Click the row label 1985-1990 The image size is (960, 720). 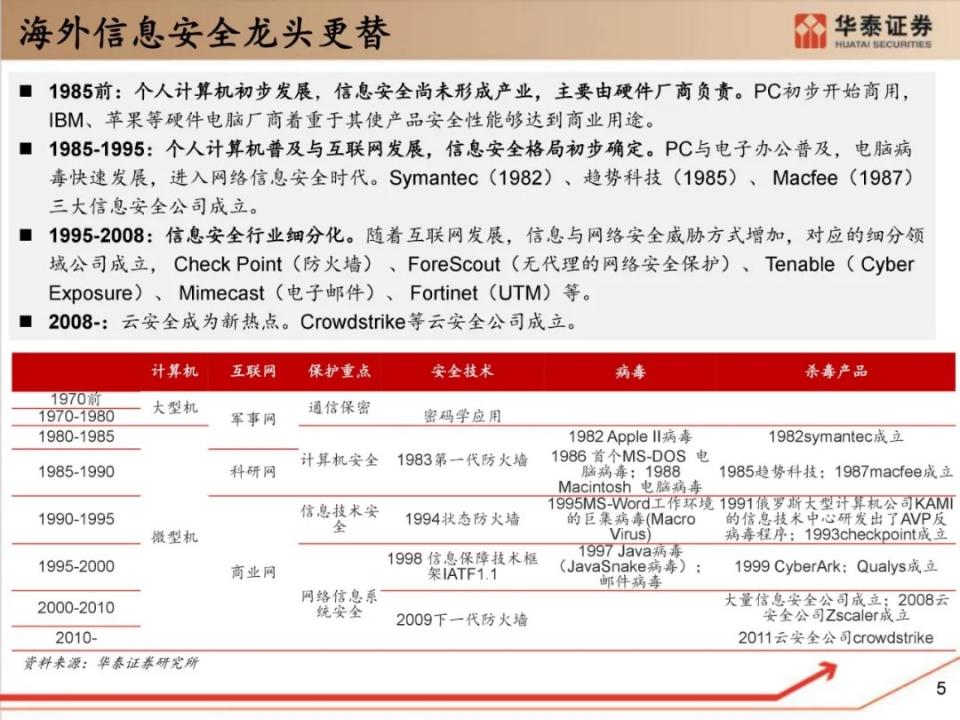click(76, 471)
